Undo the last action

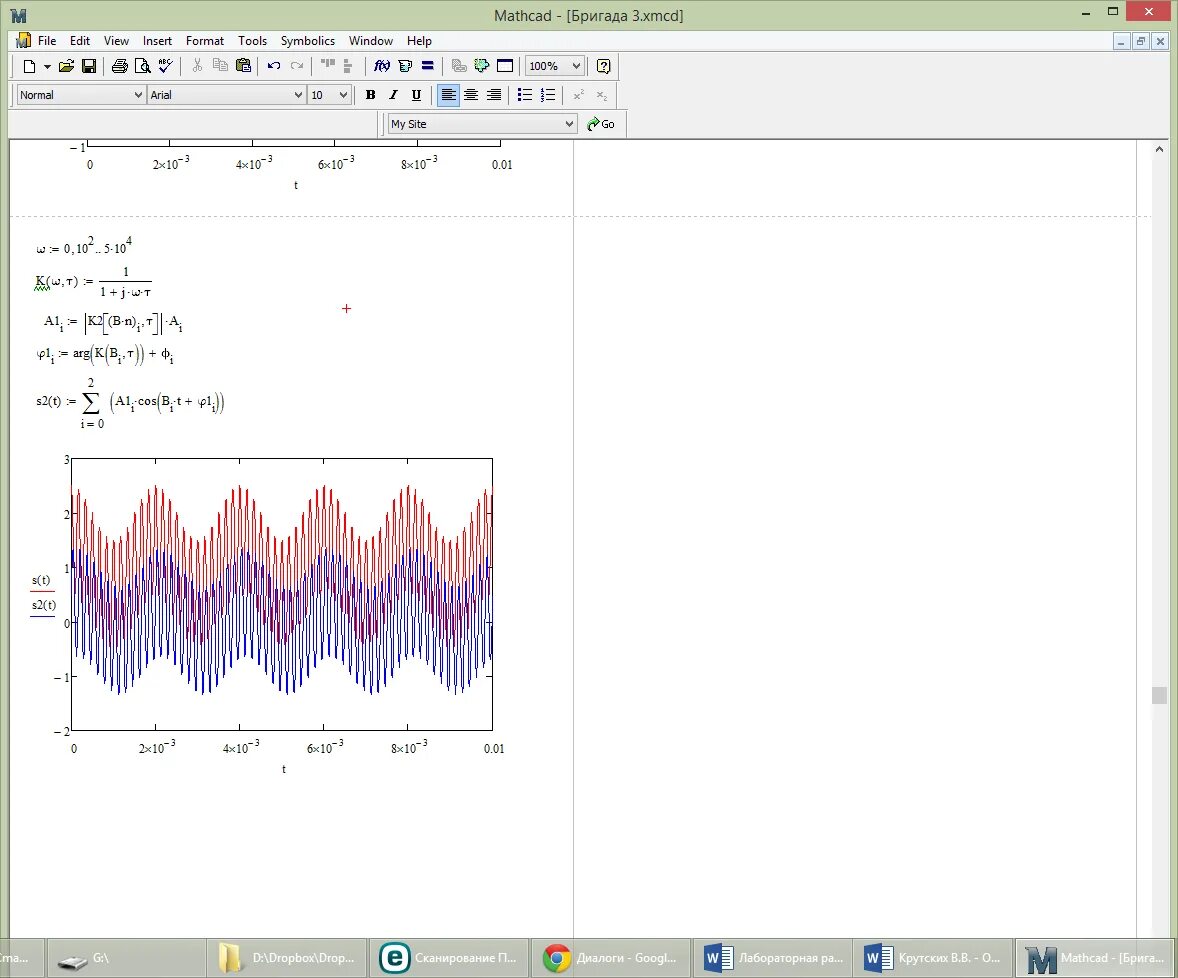(x=274, y=66)
